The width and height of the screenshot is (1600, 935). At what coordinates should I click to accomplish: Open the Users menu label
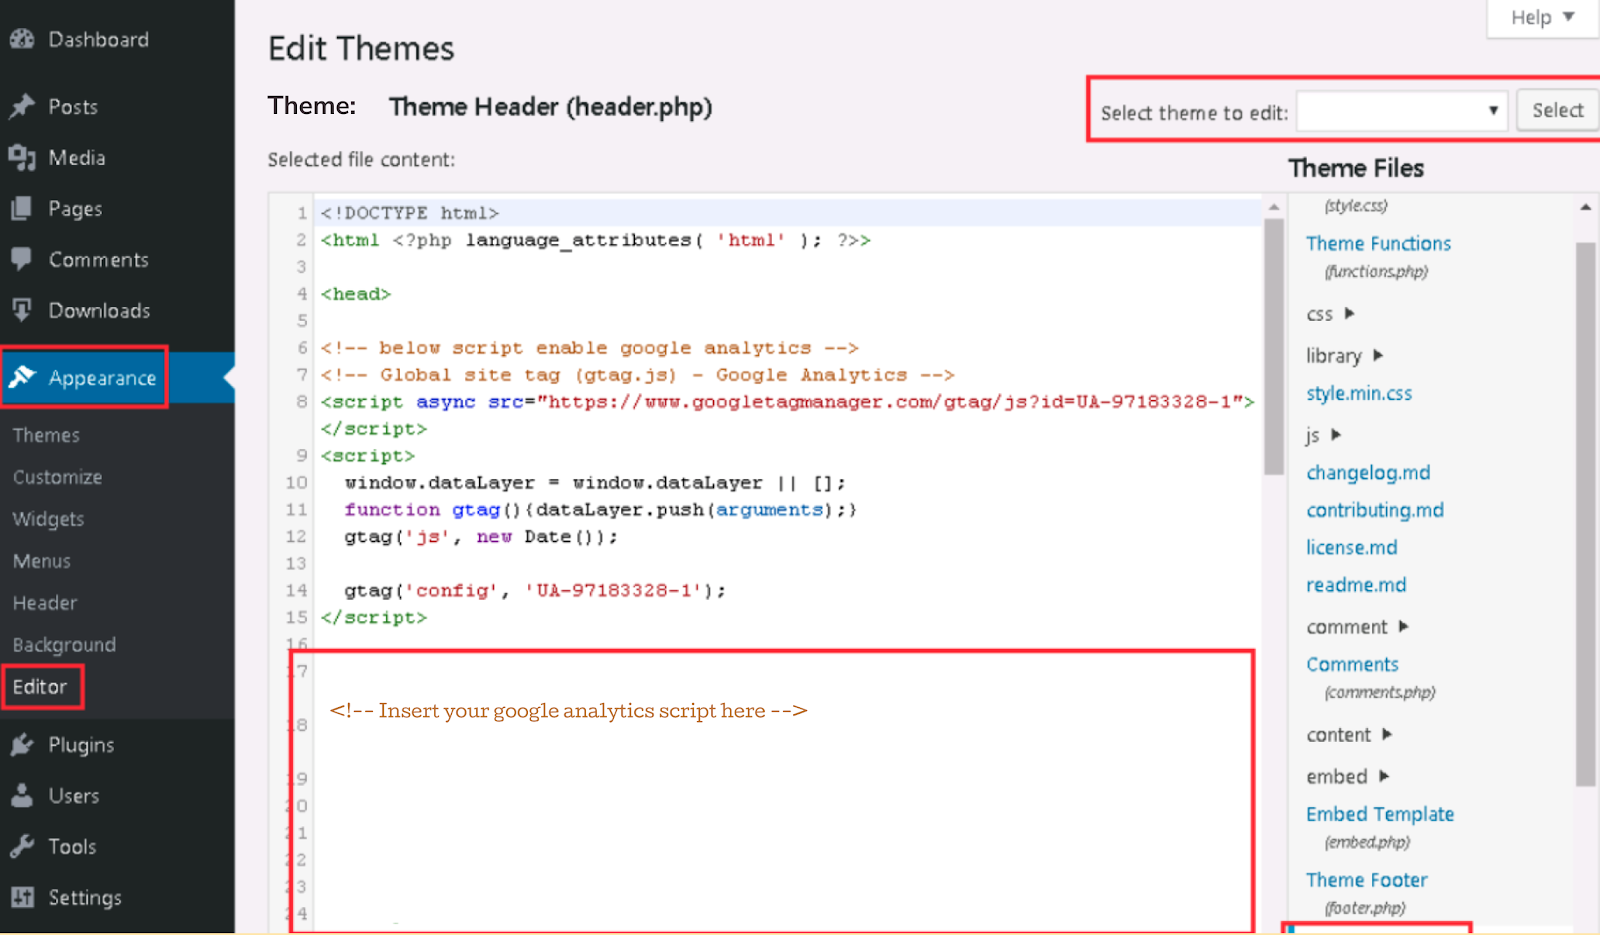(x=74, y=795)
